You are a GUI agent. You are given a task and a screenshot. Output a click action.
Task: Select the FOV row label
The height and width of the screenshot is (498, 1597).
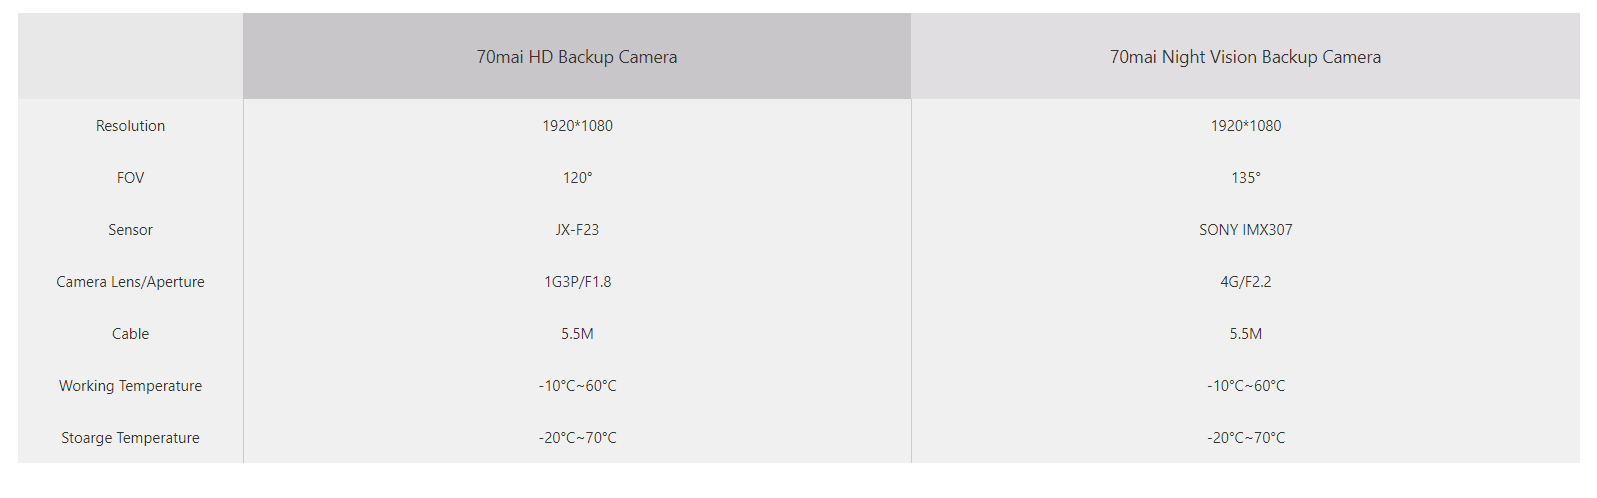click(x=130, y=178)
